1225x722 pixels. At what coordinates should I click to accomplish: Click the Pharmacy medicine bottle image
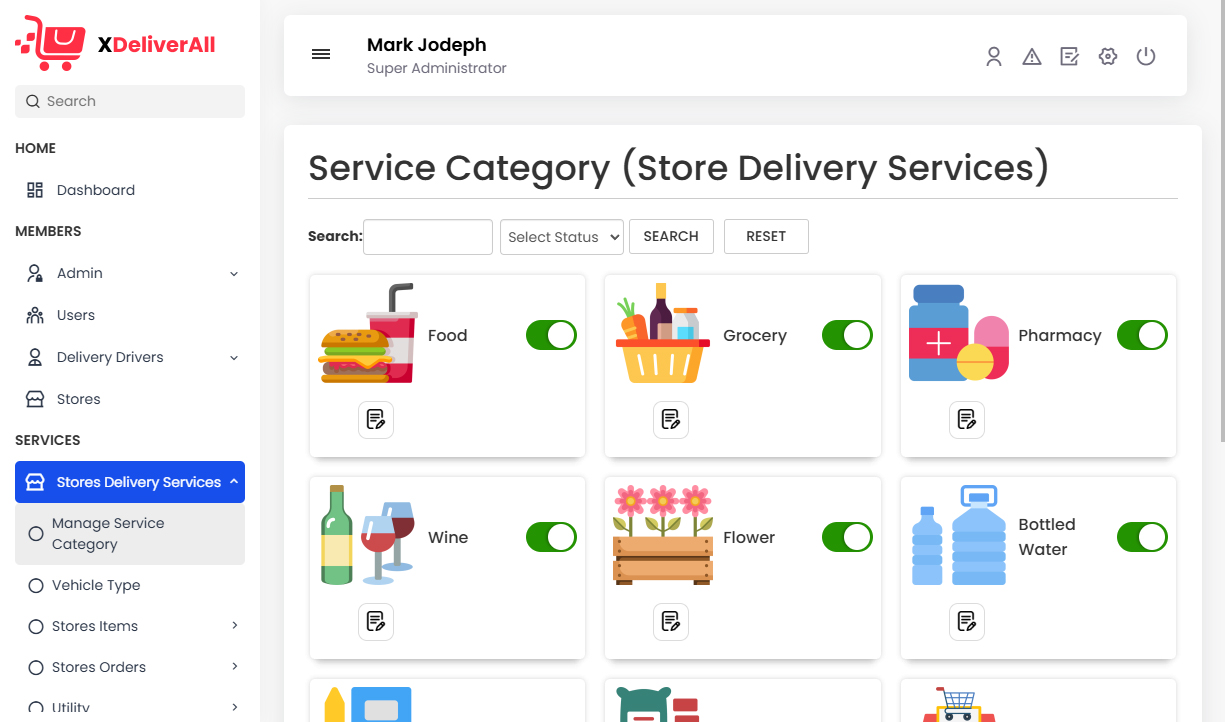(x=958, y=333)
